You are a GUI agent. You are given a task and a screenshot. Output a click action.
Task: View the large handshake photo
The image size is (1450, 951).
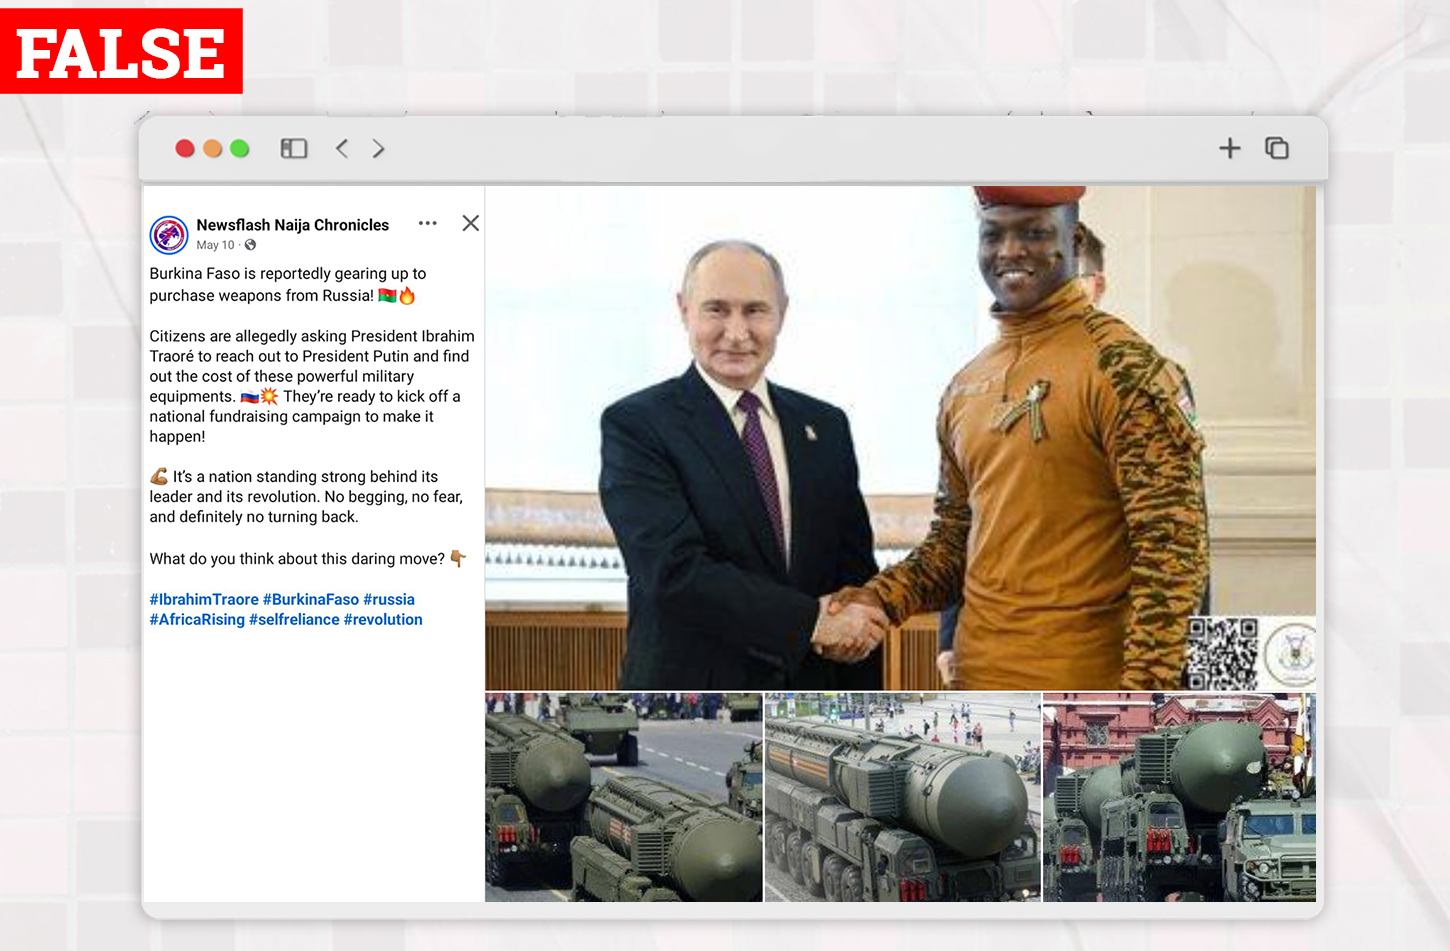point(900,438)
